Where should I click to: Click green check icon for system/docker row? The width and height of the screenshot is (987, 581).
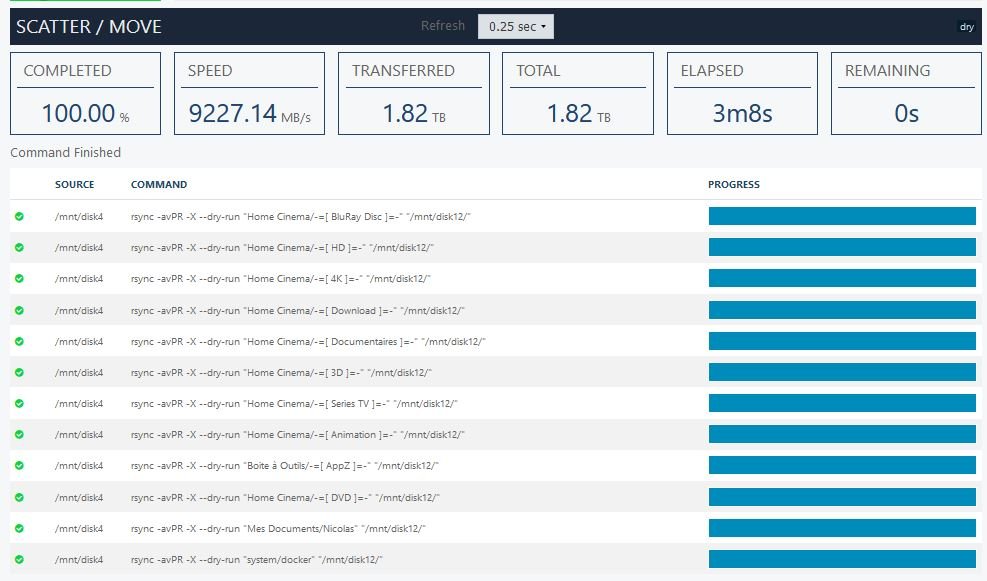20,559
